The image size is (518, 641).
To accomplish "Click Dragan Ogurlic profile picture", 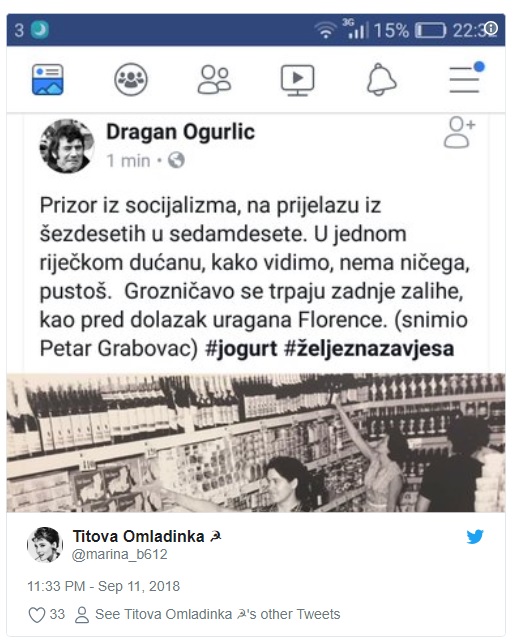I will pyautogui.click(x=67, y=146).
